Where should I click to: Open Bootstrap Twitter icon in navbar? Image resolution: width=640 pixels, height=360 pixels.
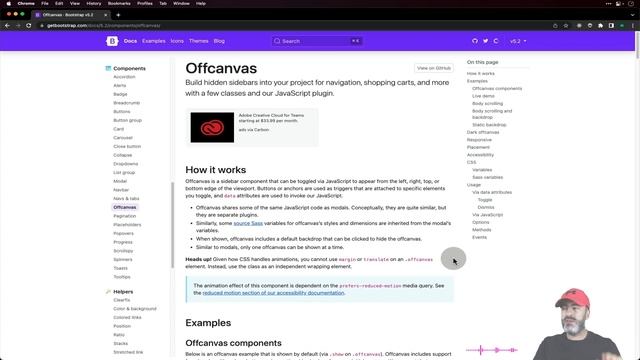(x=485, y=41)
